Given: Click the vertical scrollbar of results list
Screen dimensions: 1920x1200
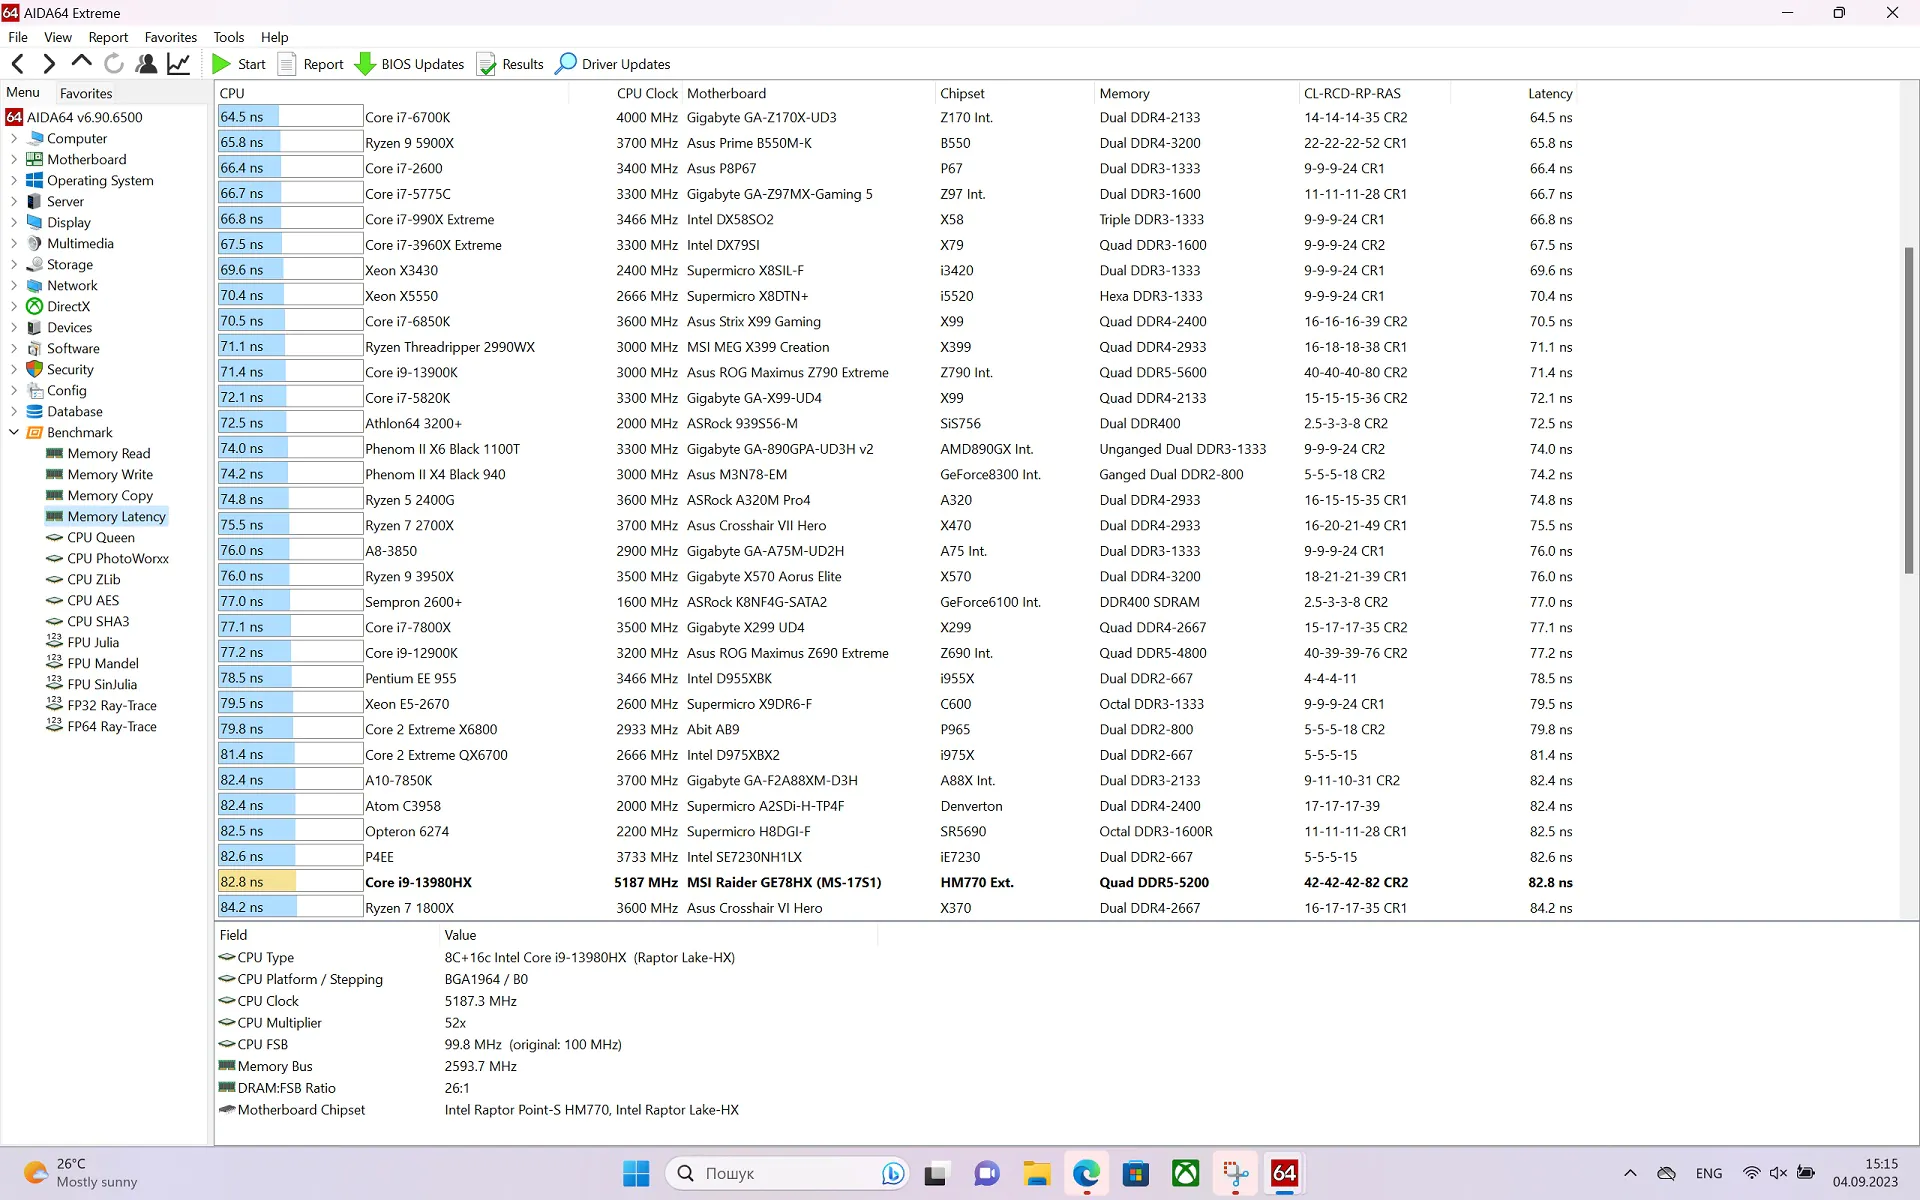Looking at the screenshot, I should point(1909,410).
